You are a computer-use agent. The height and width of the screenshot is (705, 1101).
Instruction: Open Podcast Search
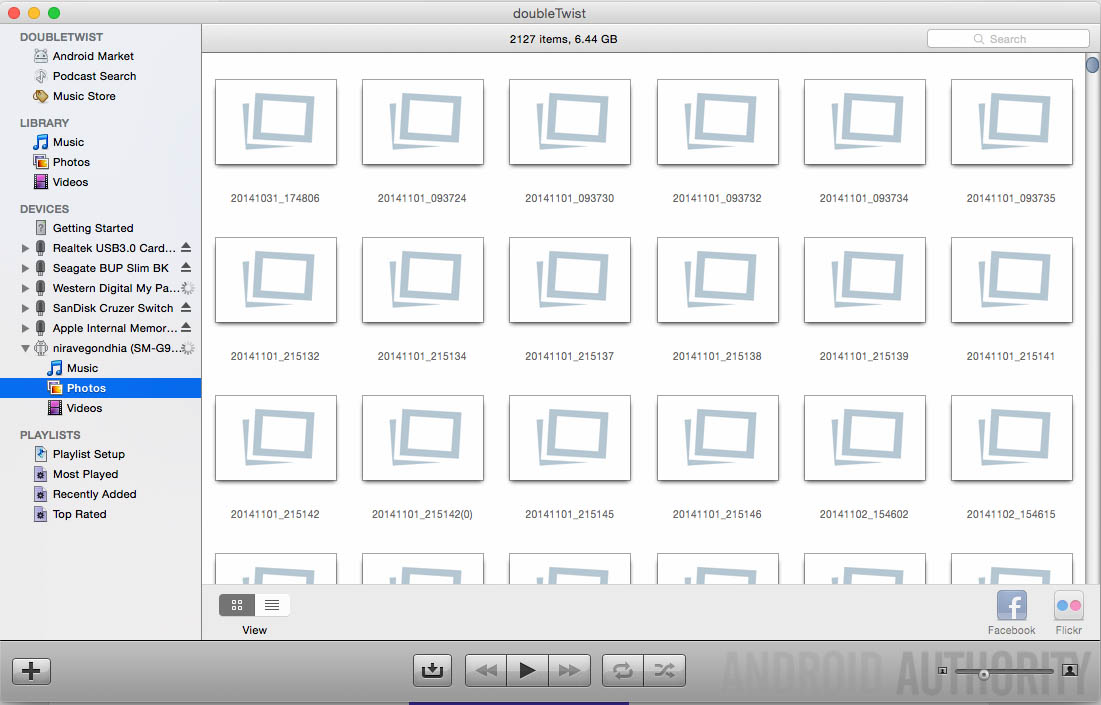click(x=94, y=76)
